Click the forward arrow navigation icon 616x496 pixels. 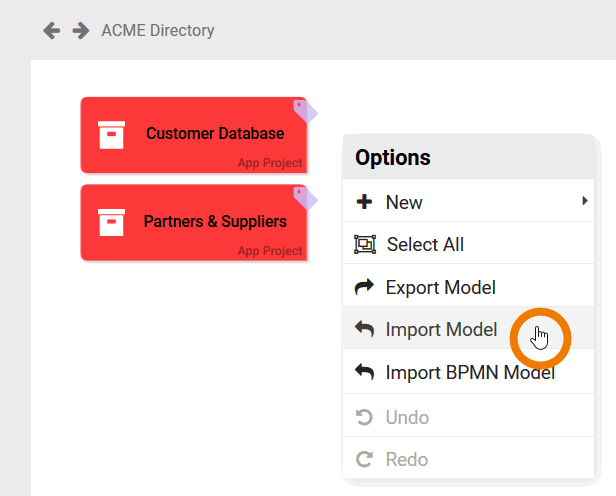click(x=80, y=31)
